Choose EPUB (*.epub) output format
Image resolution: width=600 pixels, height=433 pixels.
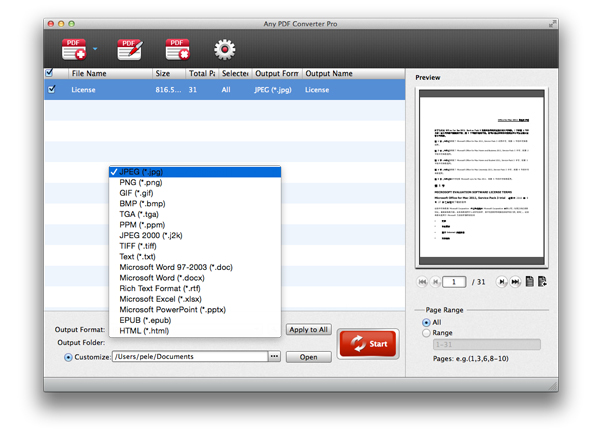[195, 320]
